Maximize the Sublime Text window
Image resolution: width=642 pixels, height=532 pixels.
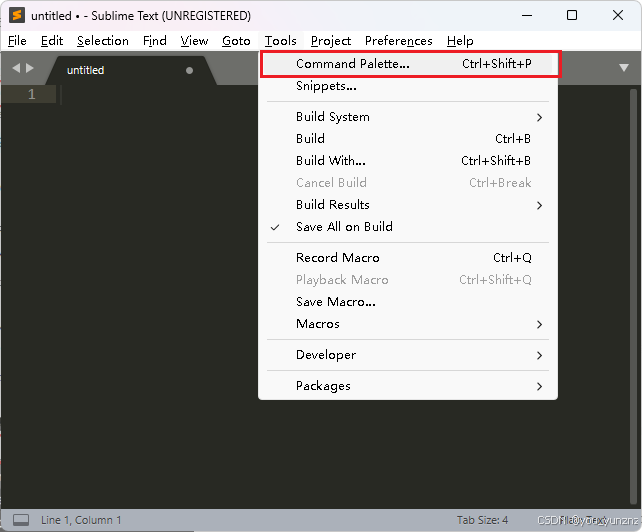pyautogui.click(x=572, y=16)
